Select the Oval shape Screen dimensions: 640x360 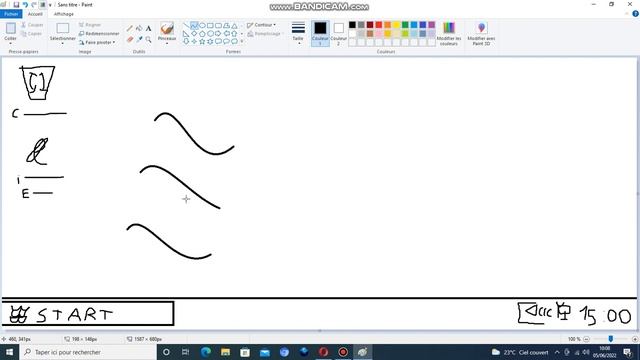202,25
